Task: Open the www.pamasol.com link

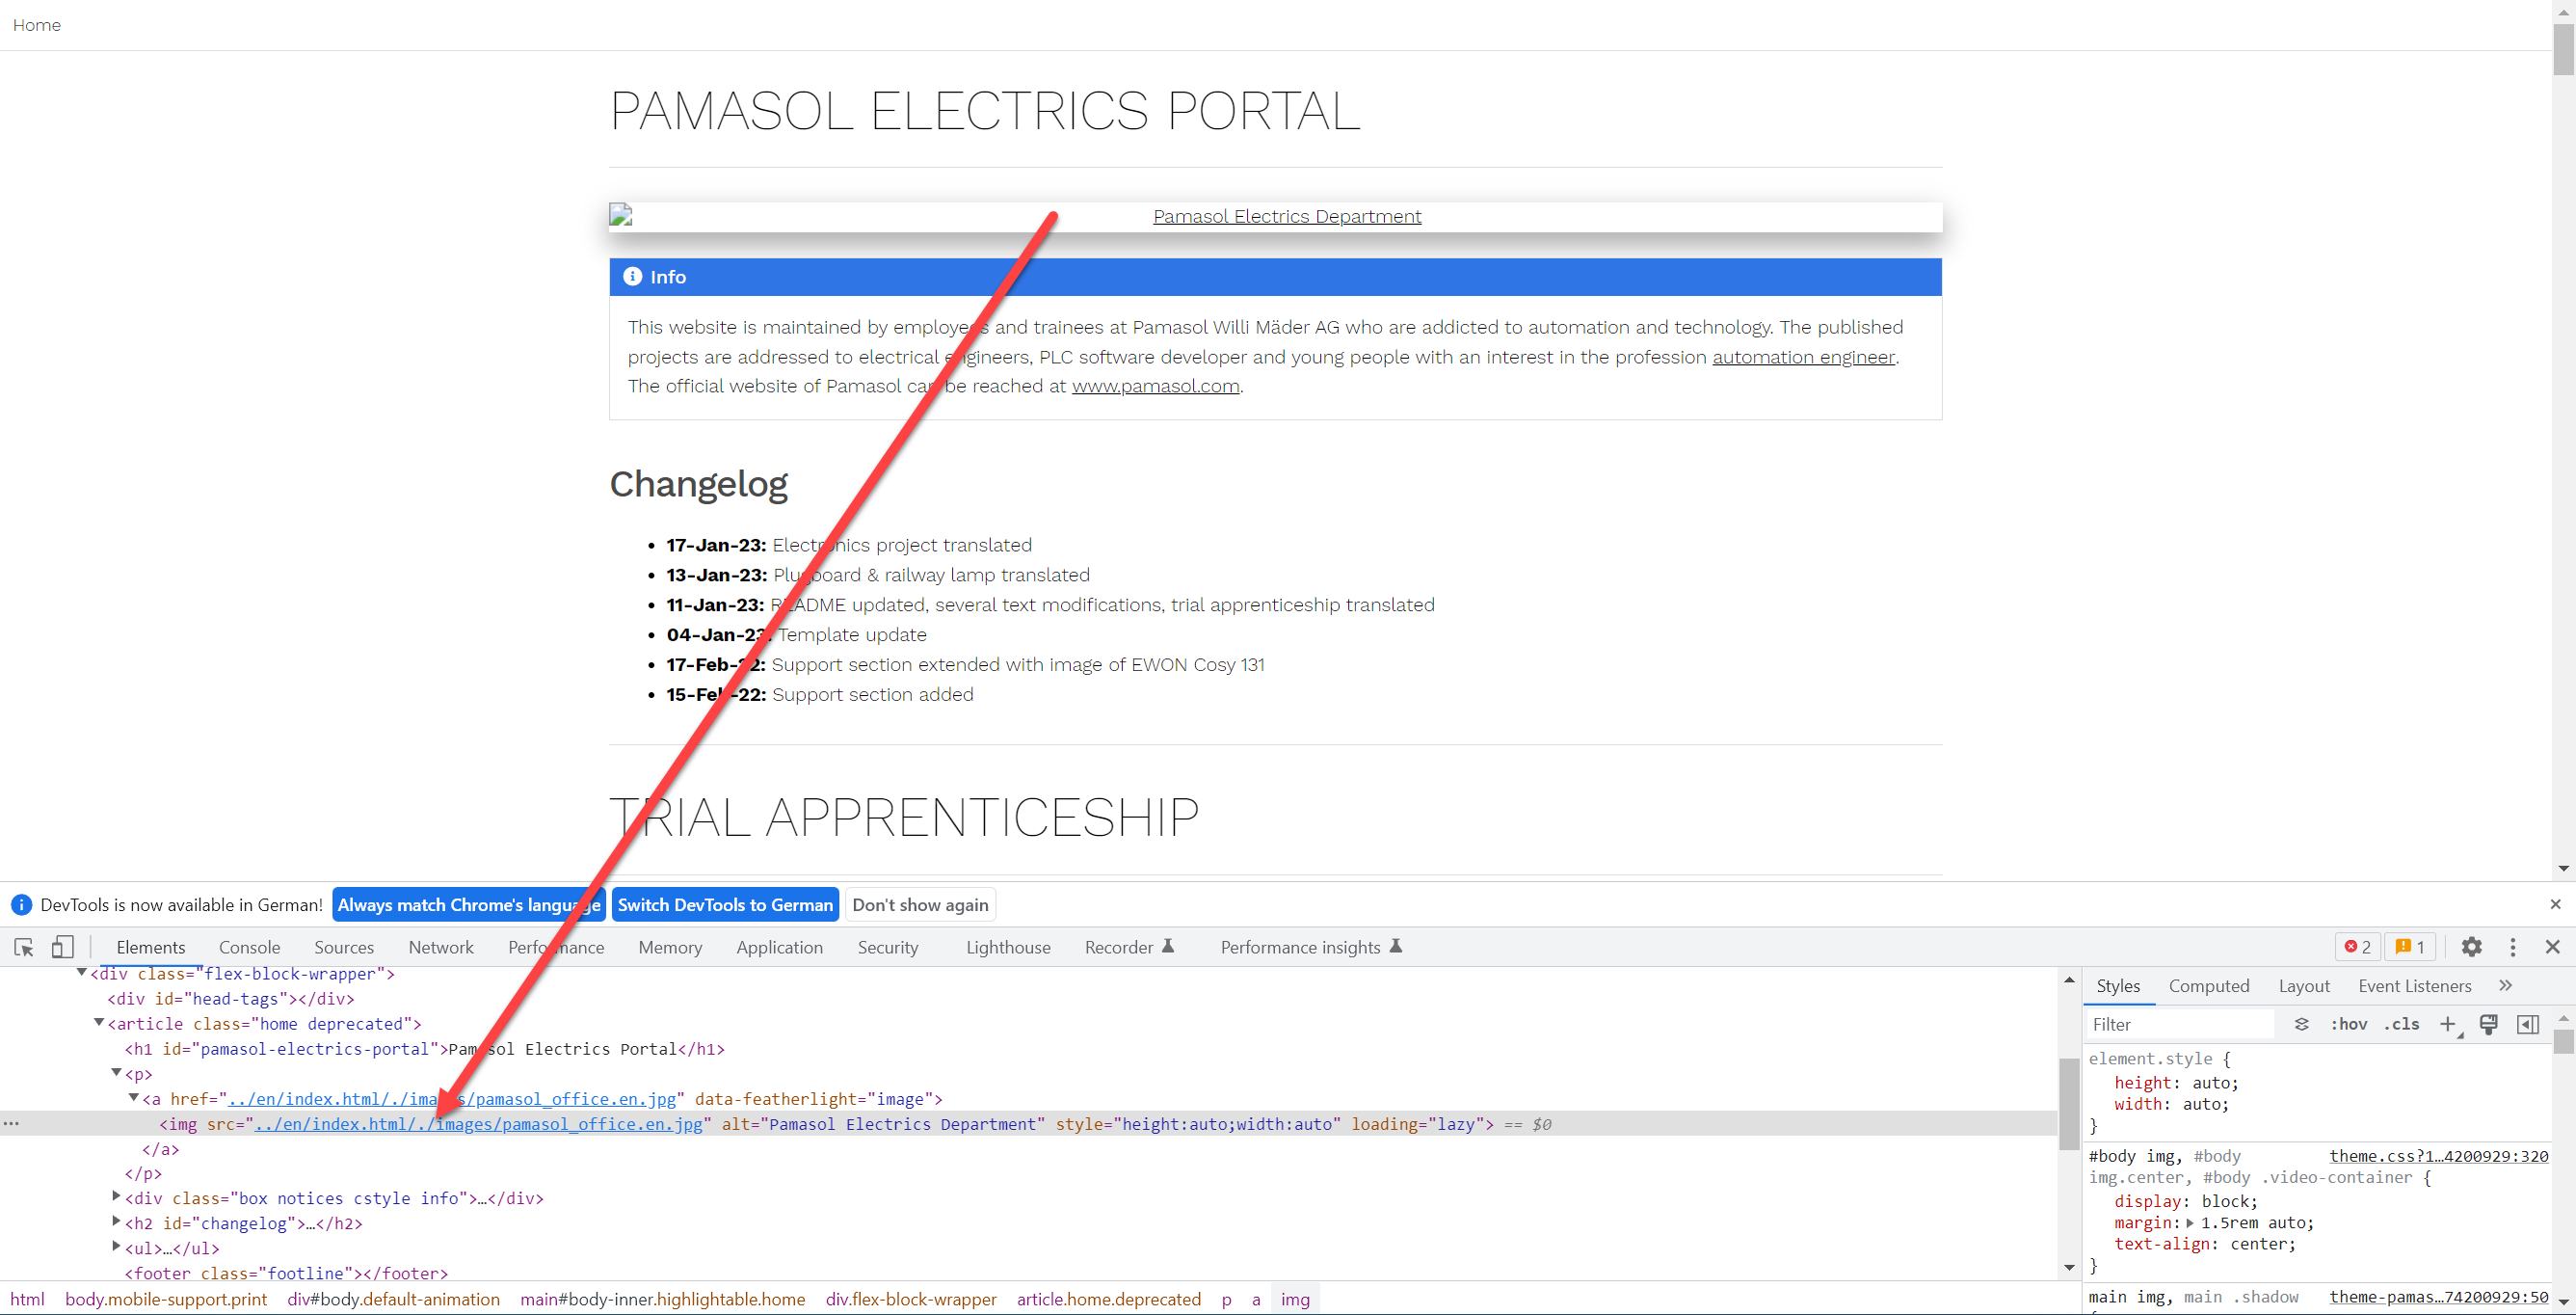Action: point(1154,386)
